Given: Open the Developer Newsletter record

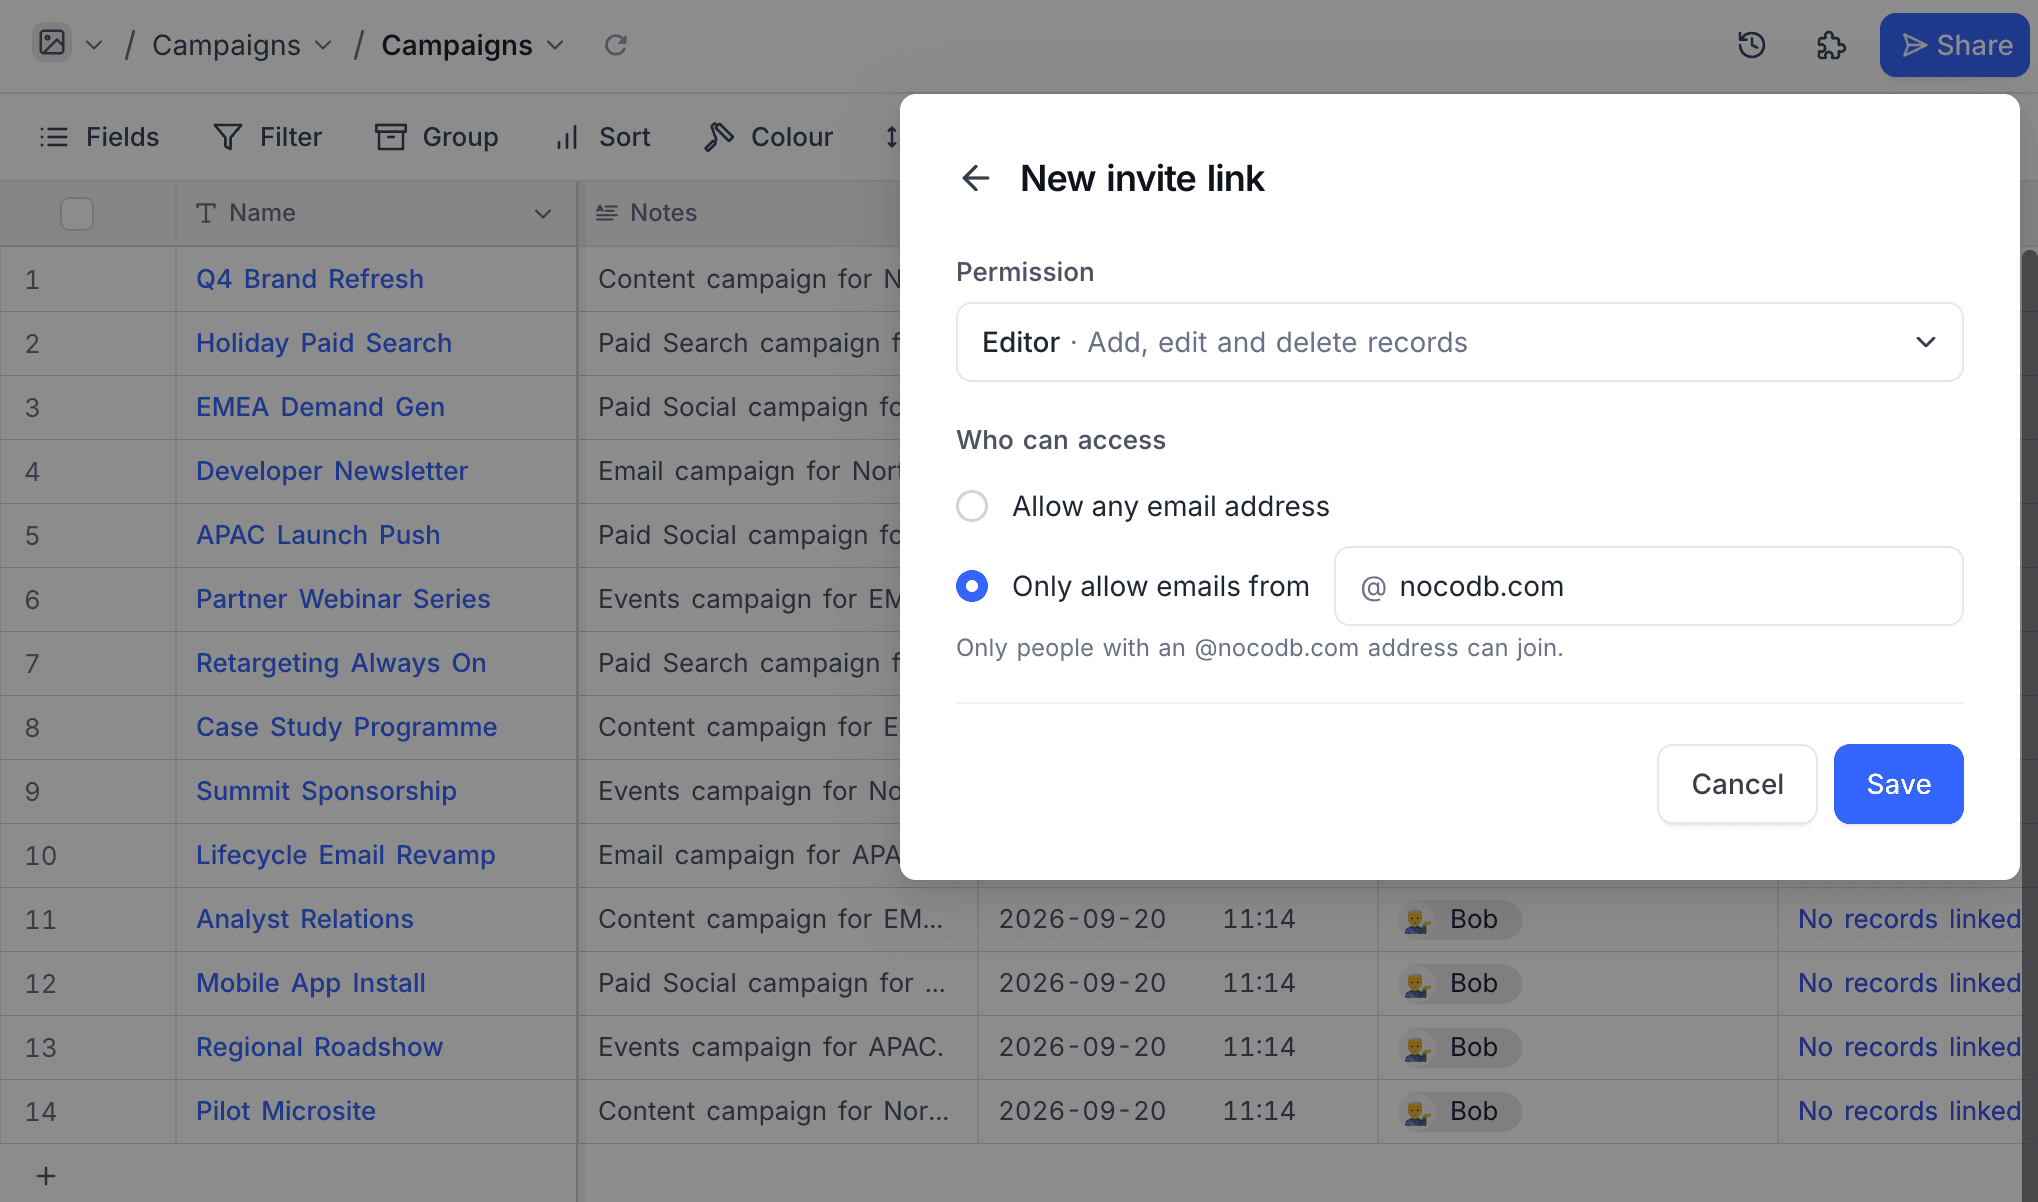Looking at the screenshot, I should (332, 471).
